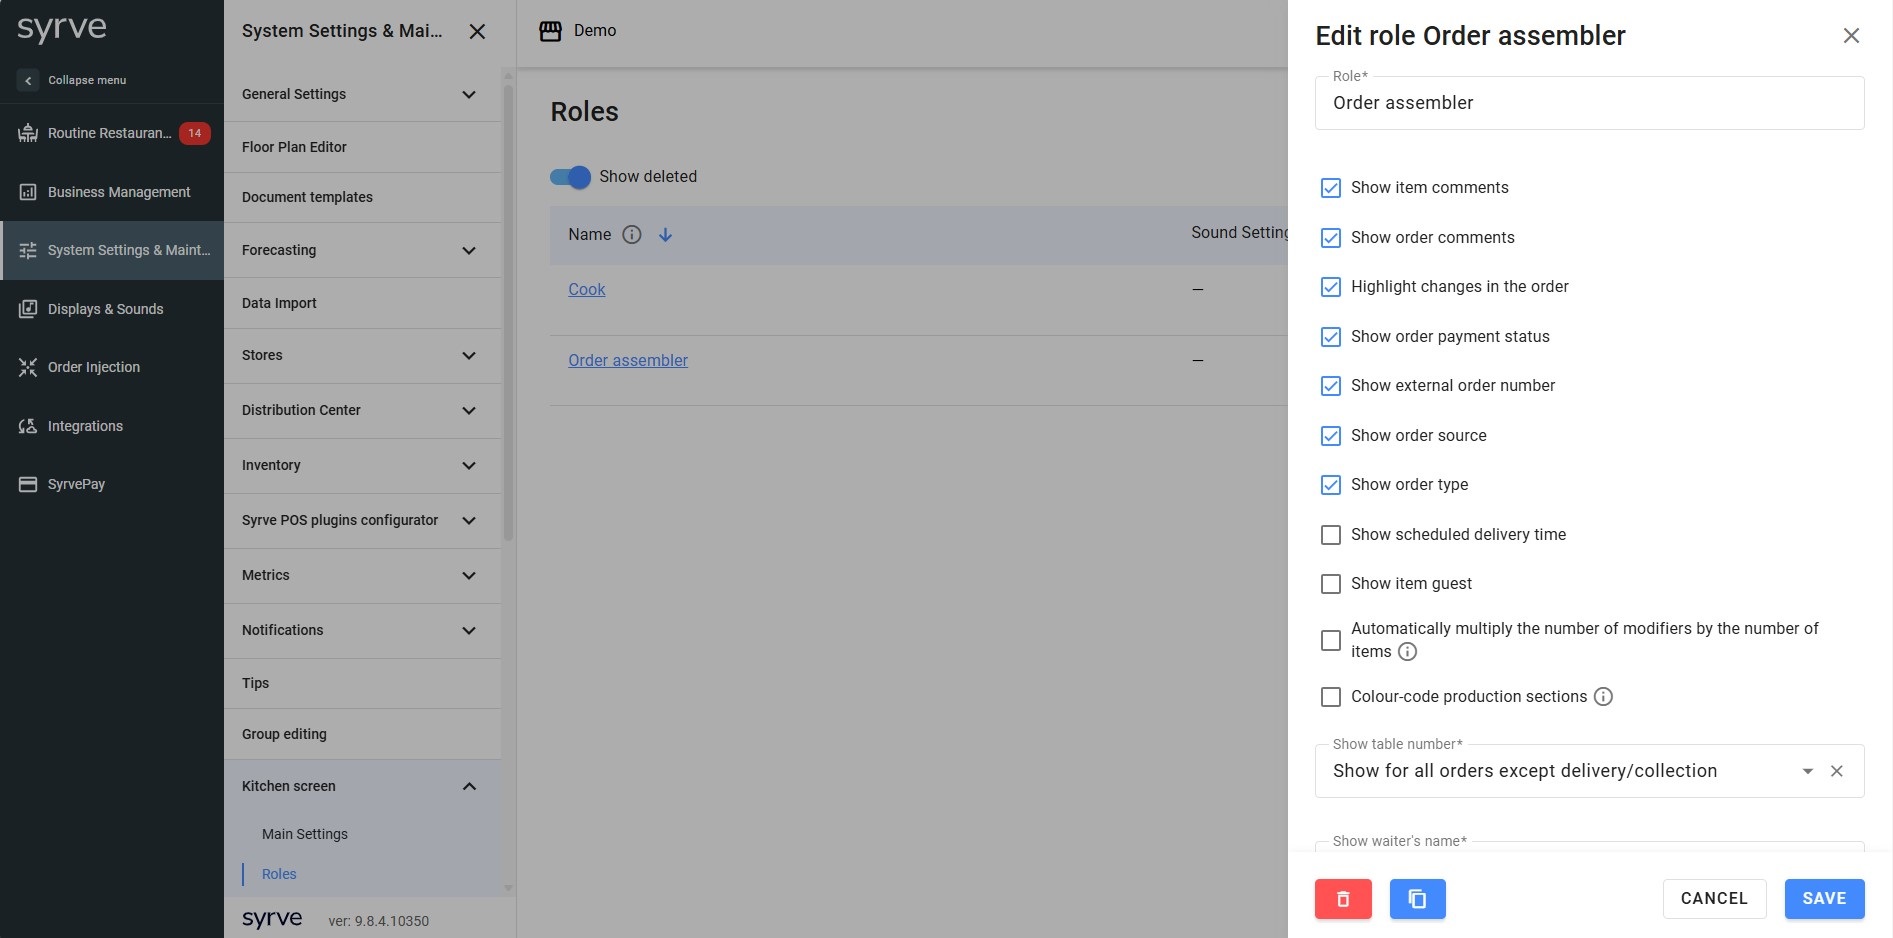Collapse the Kitchen screen section

click(362, 786)
